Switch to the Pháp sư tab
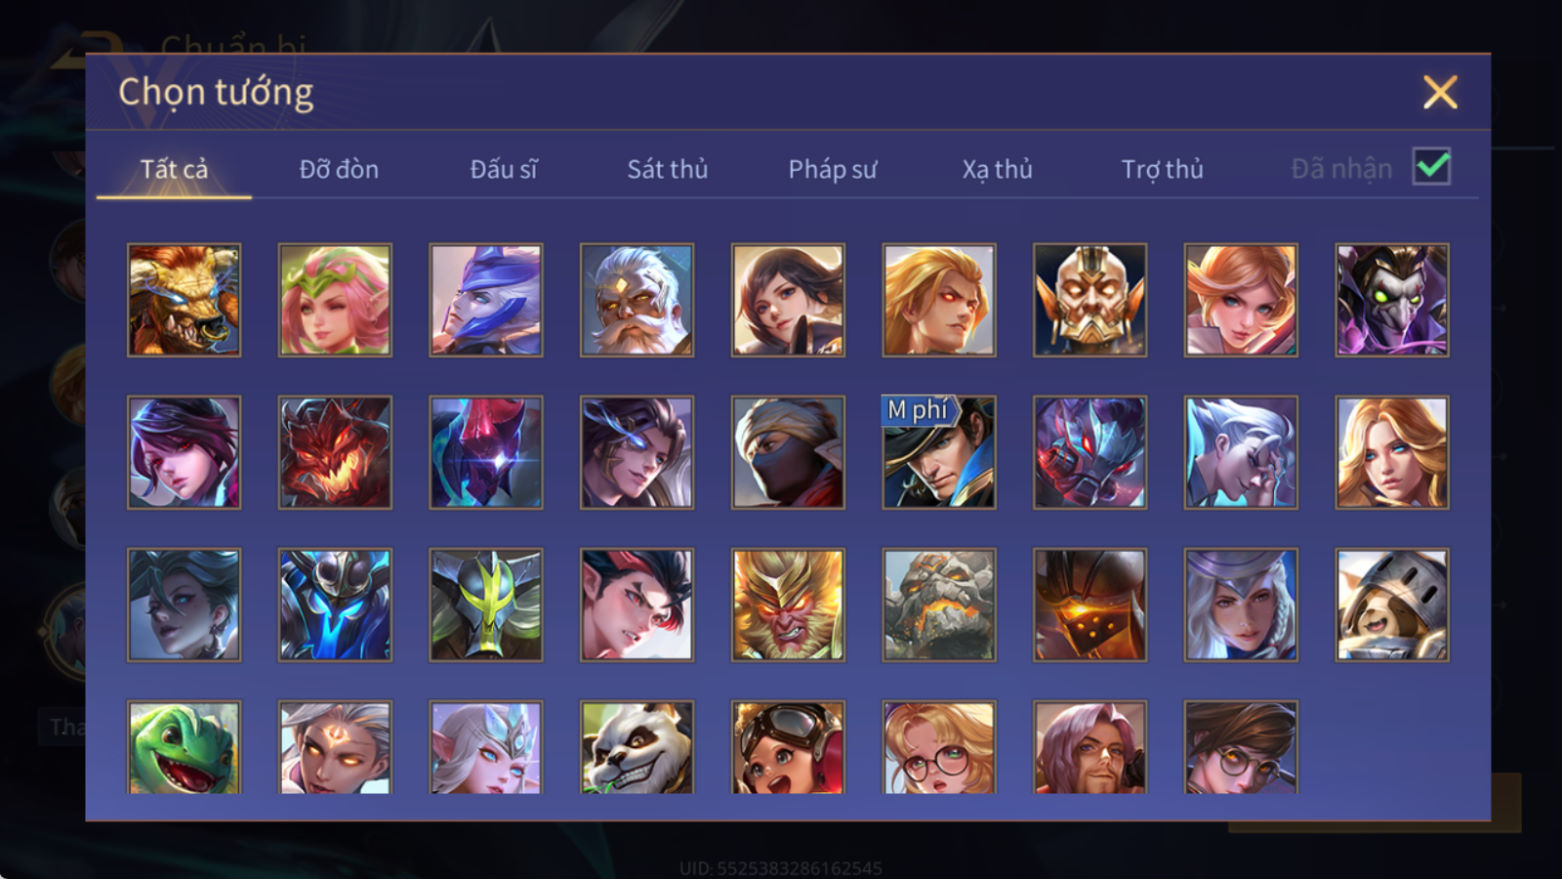The width and height of the screenshot is (1562, 879). point(832,169)
